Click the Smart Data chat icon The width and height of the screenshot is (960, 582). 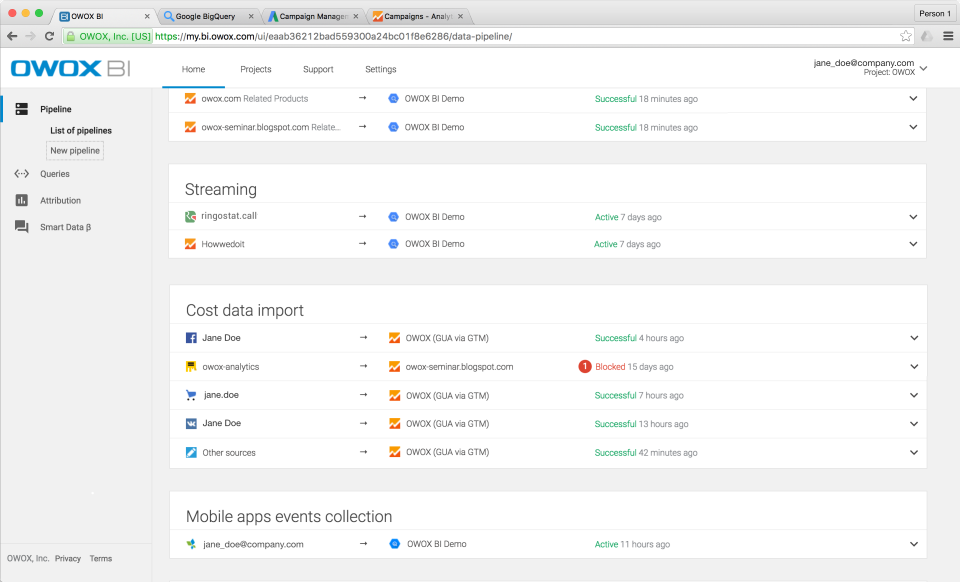pyautogui.click(x=21, y=227)
